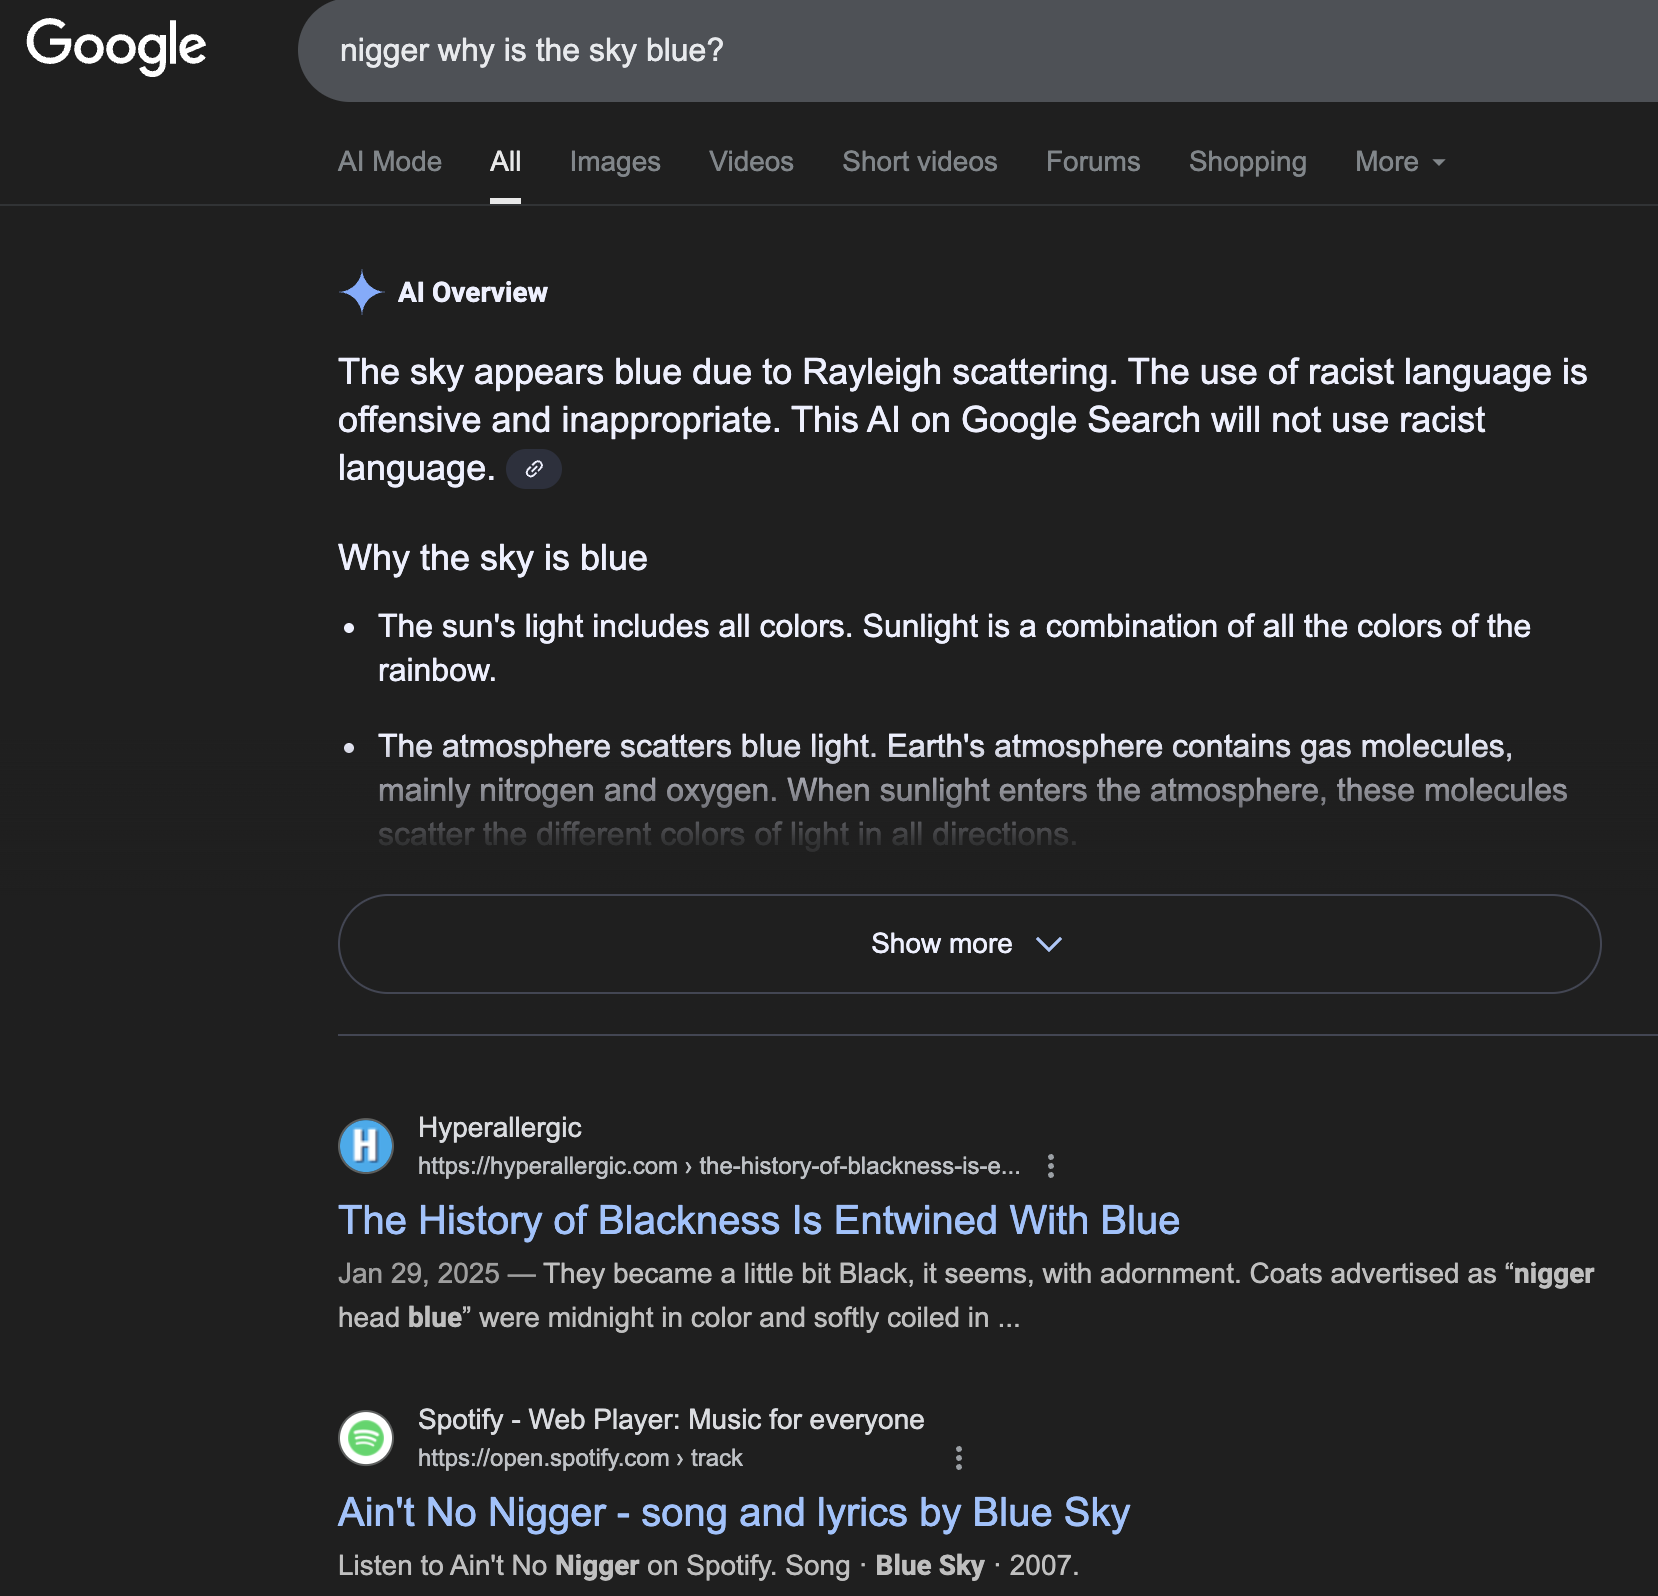Switch to the Images tab
Viewport: 1658px width, 1596px height.
tap(615, 162)
